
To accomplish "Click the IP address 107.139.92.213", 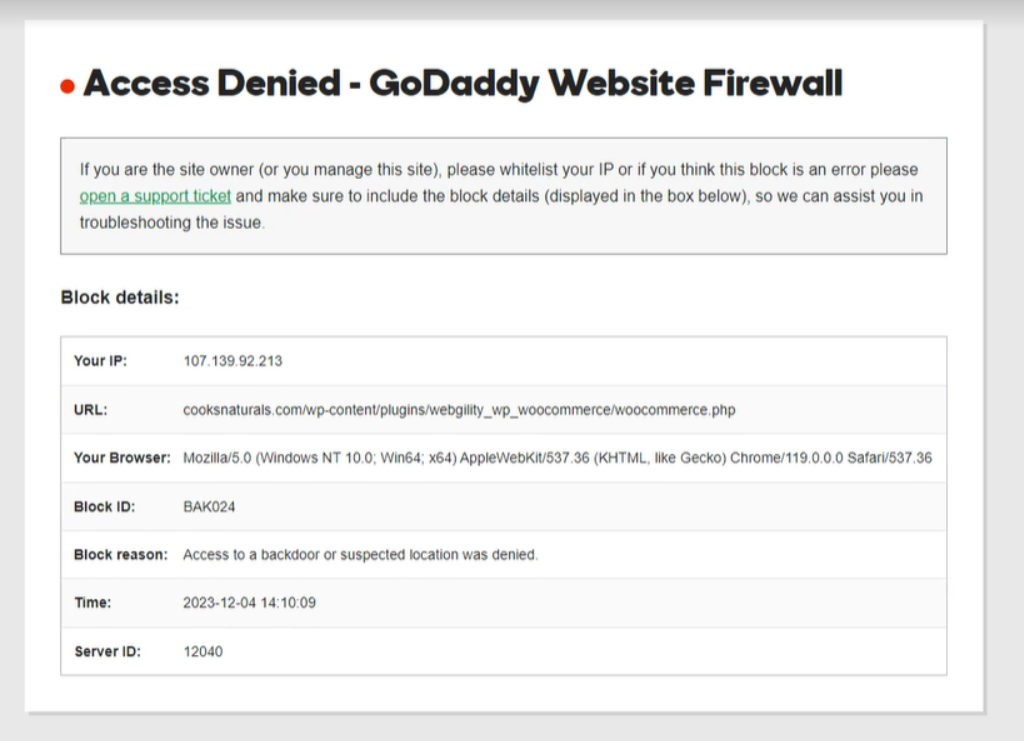I will coord(232,361).
